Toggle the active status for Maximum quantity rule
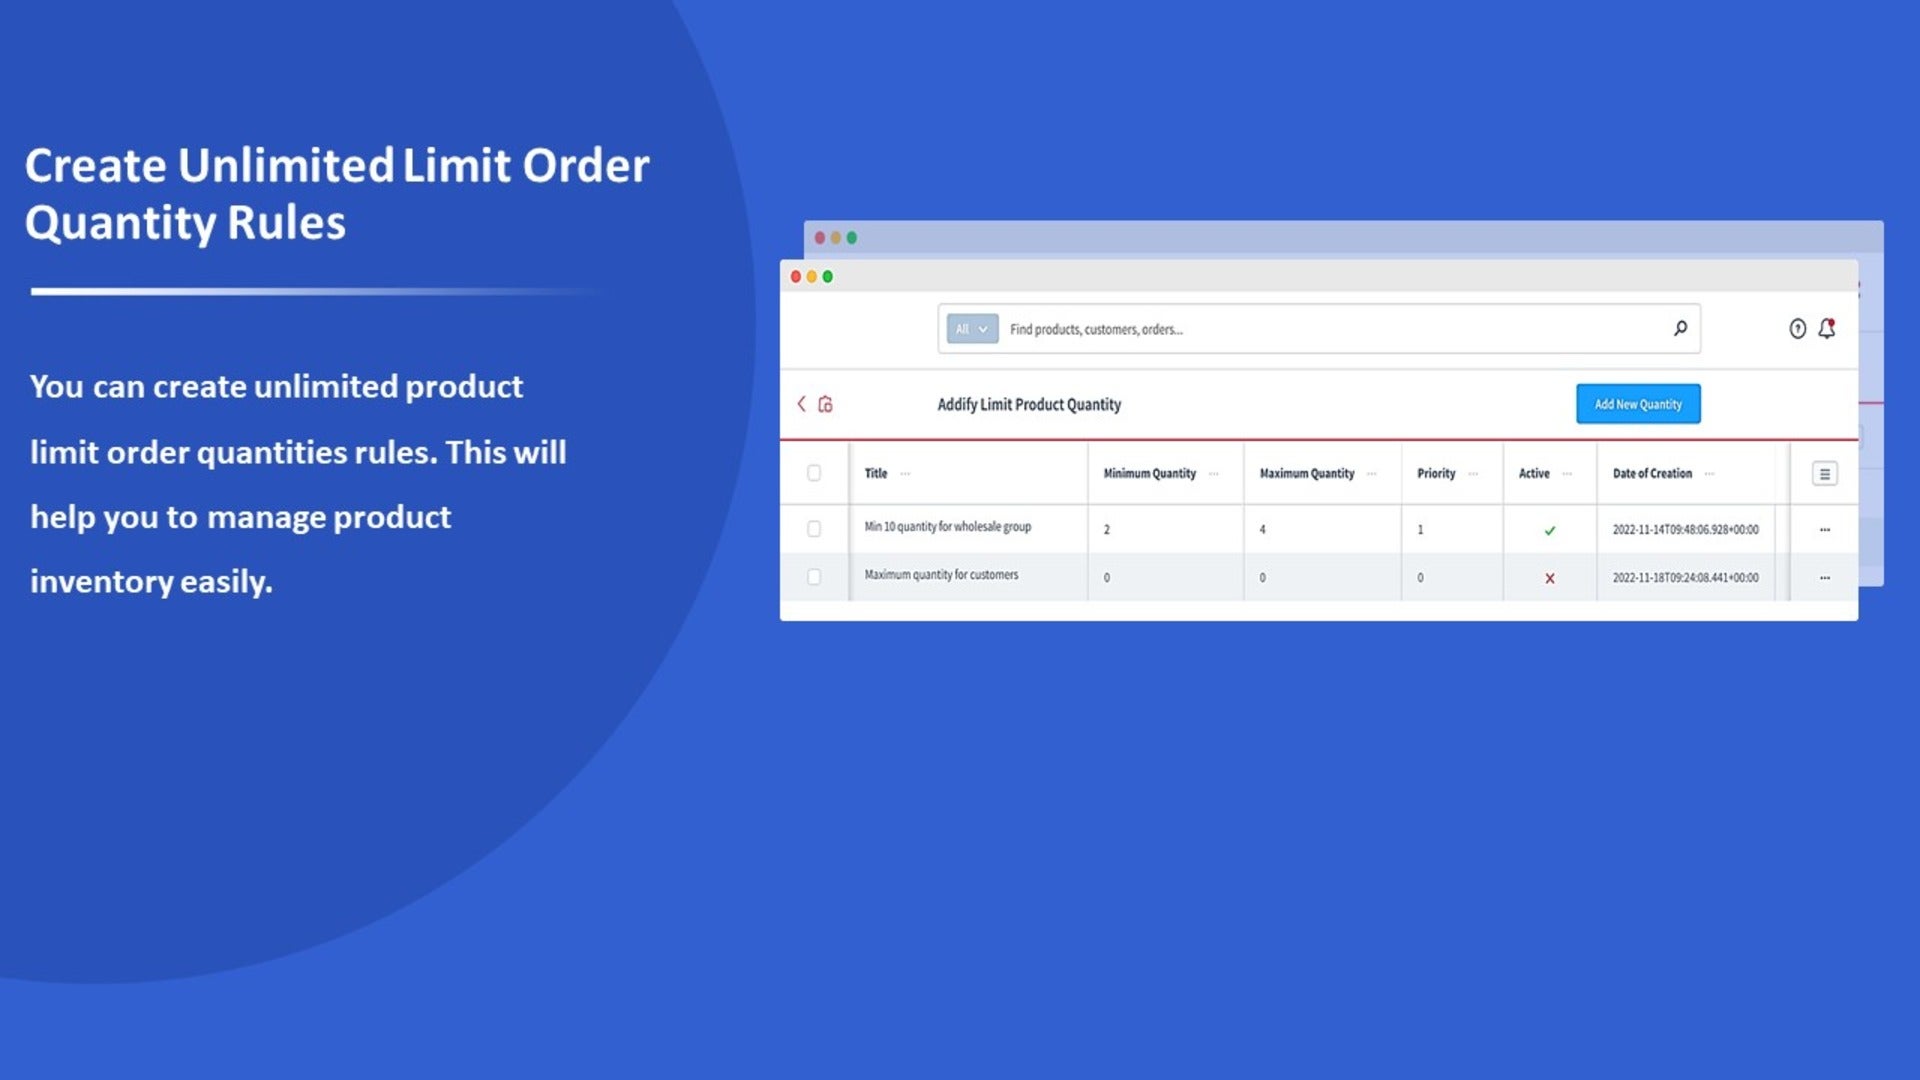Screen dimensions: 1920x1080 (x=1547, y=576)
